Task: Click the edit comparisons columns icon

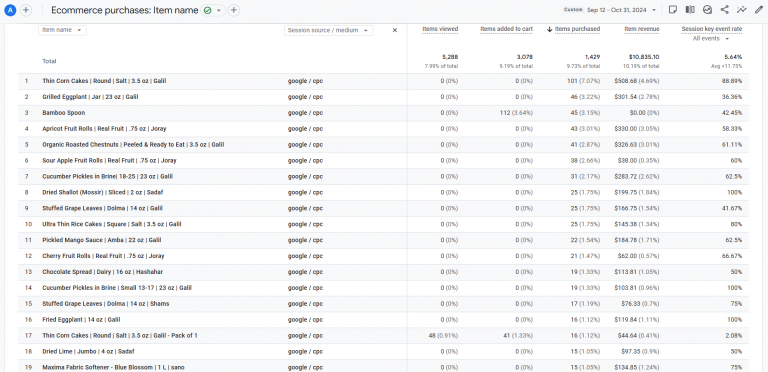Action: [x=690, y=10]
